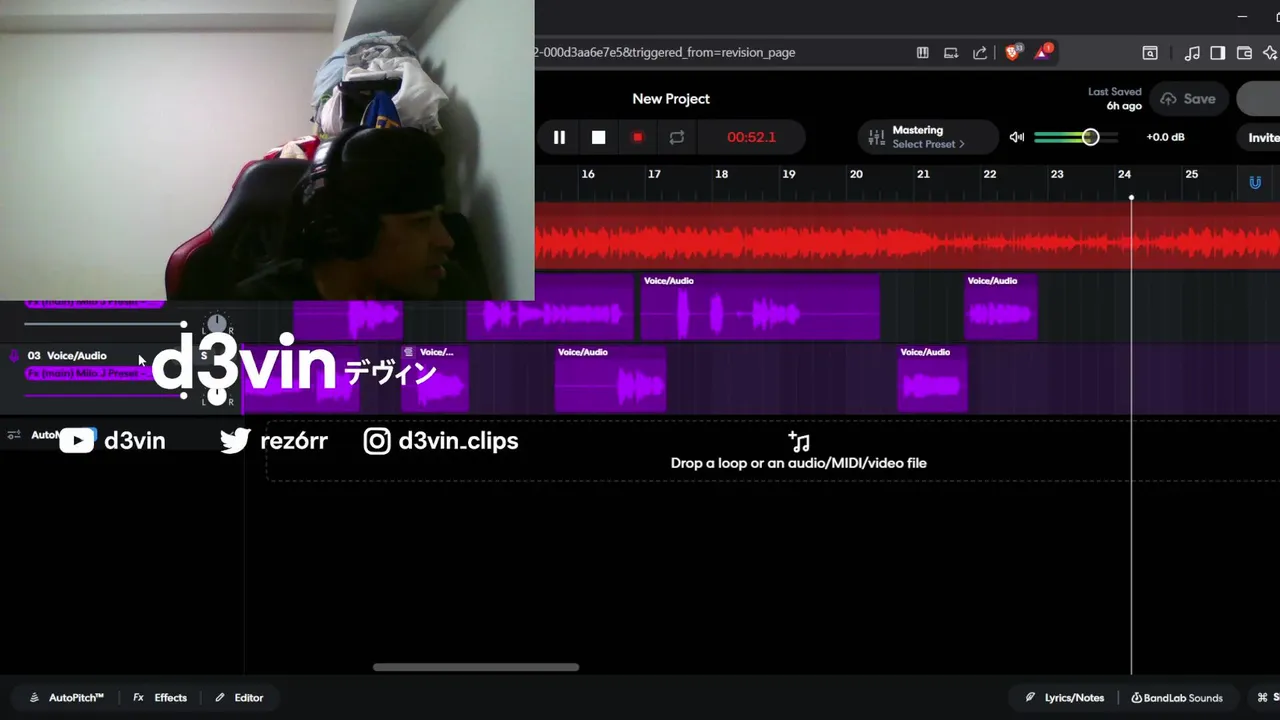
Task: Select the upper-track Voice/Audio clip near bar 17
Action: coord(760,307)
